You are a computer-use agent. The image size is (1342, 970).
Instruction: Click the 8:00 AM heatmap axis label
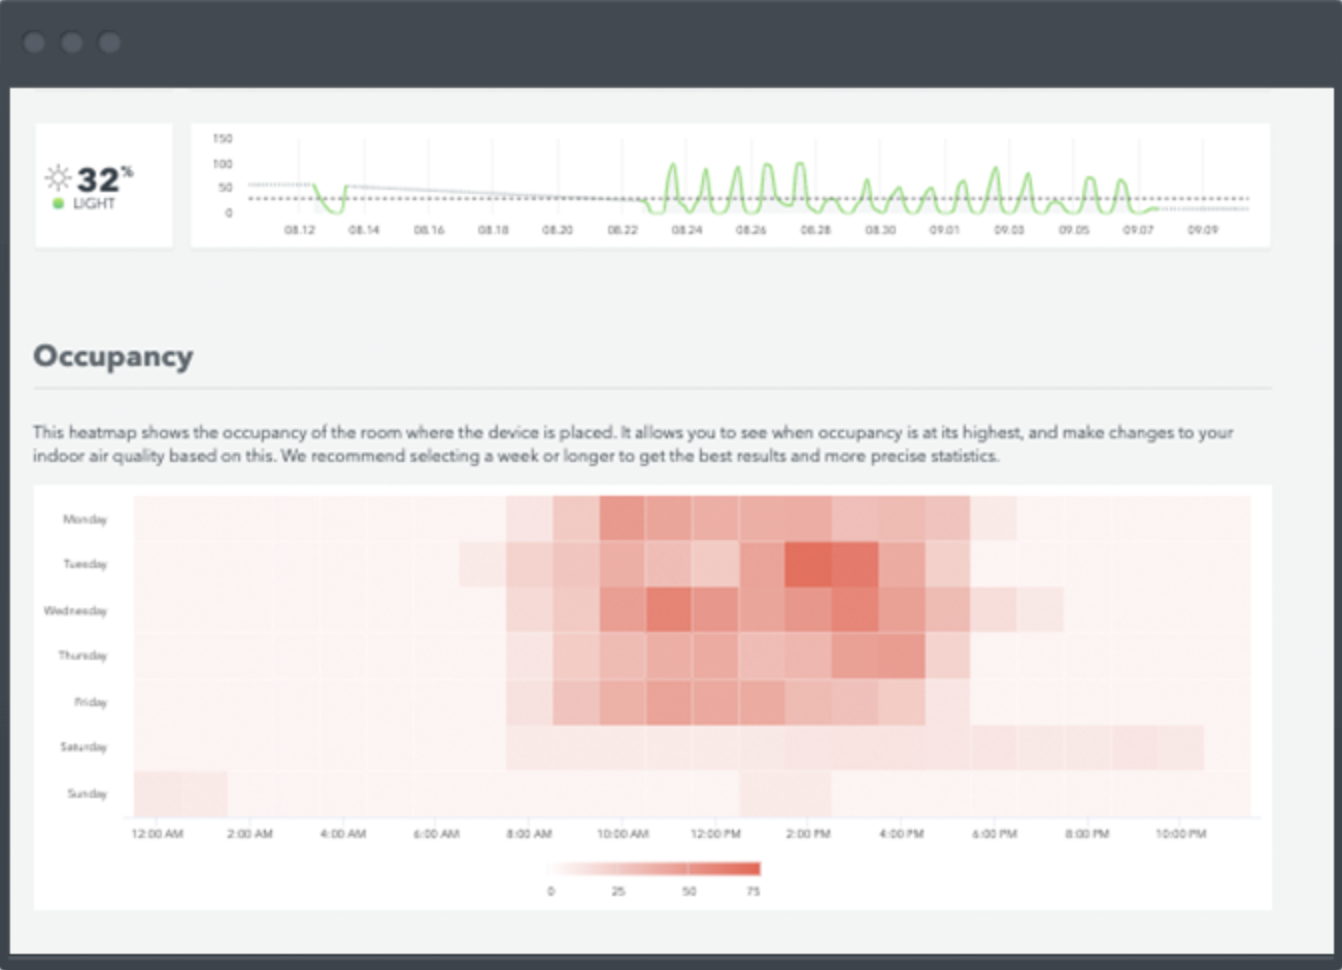point(529,834)
